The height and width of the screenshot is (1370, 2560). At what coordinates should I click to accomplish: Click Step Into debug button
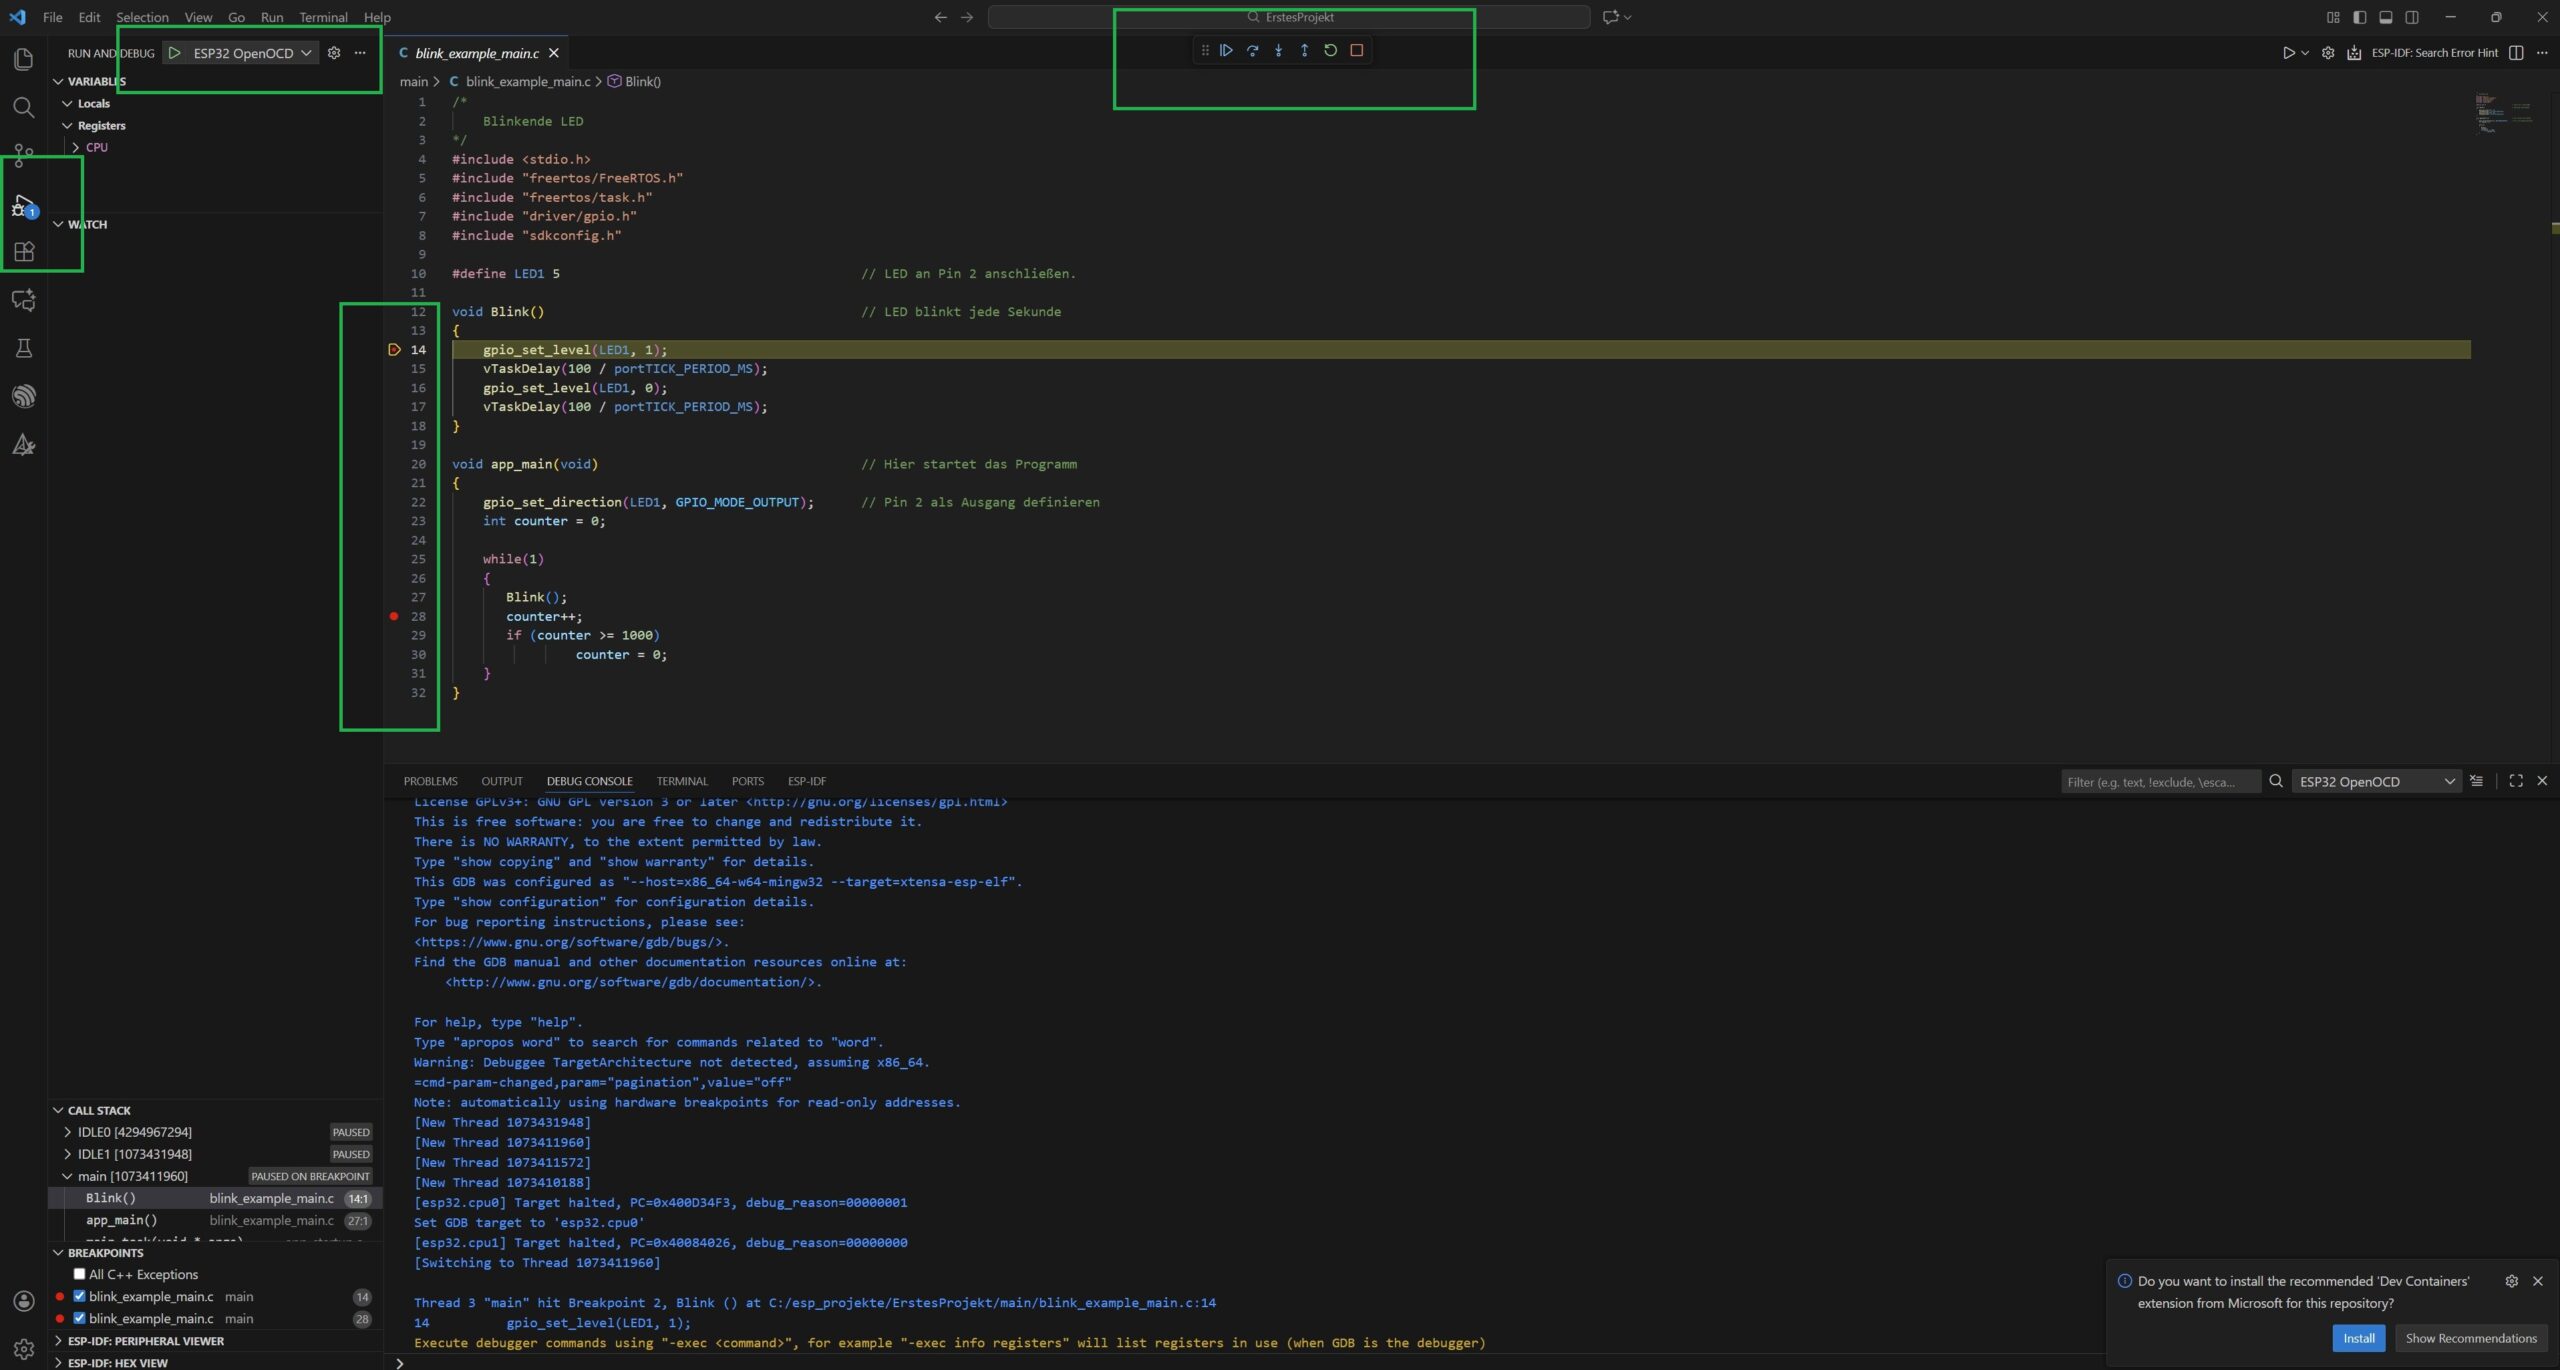pos(1278,50)
